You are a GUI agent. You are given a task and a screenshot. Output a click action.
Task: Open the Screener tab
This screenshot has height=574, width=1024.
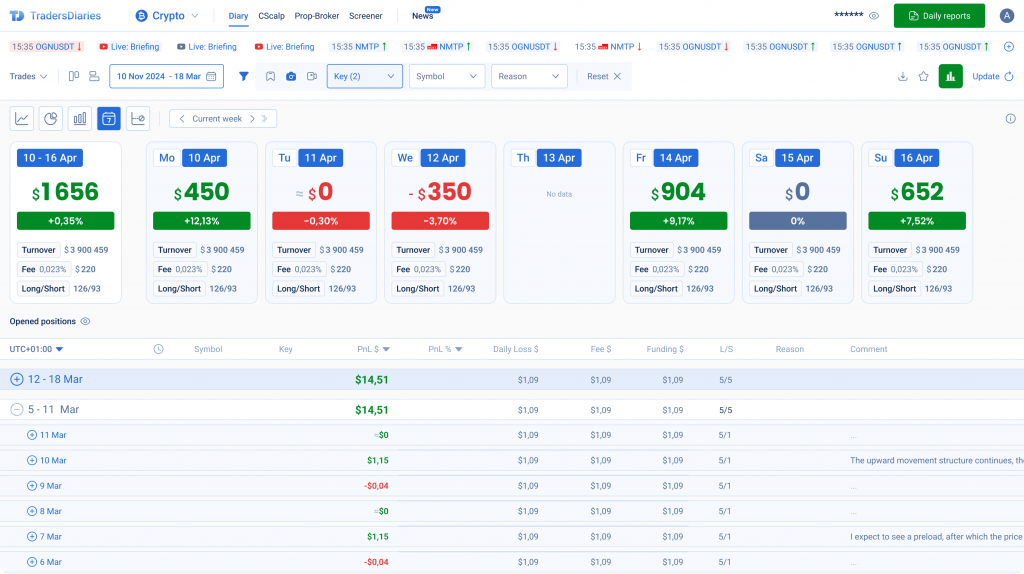(365, 16)
